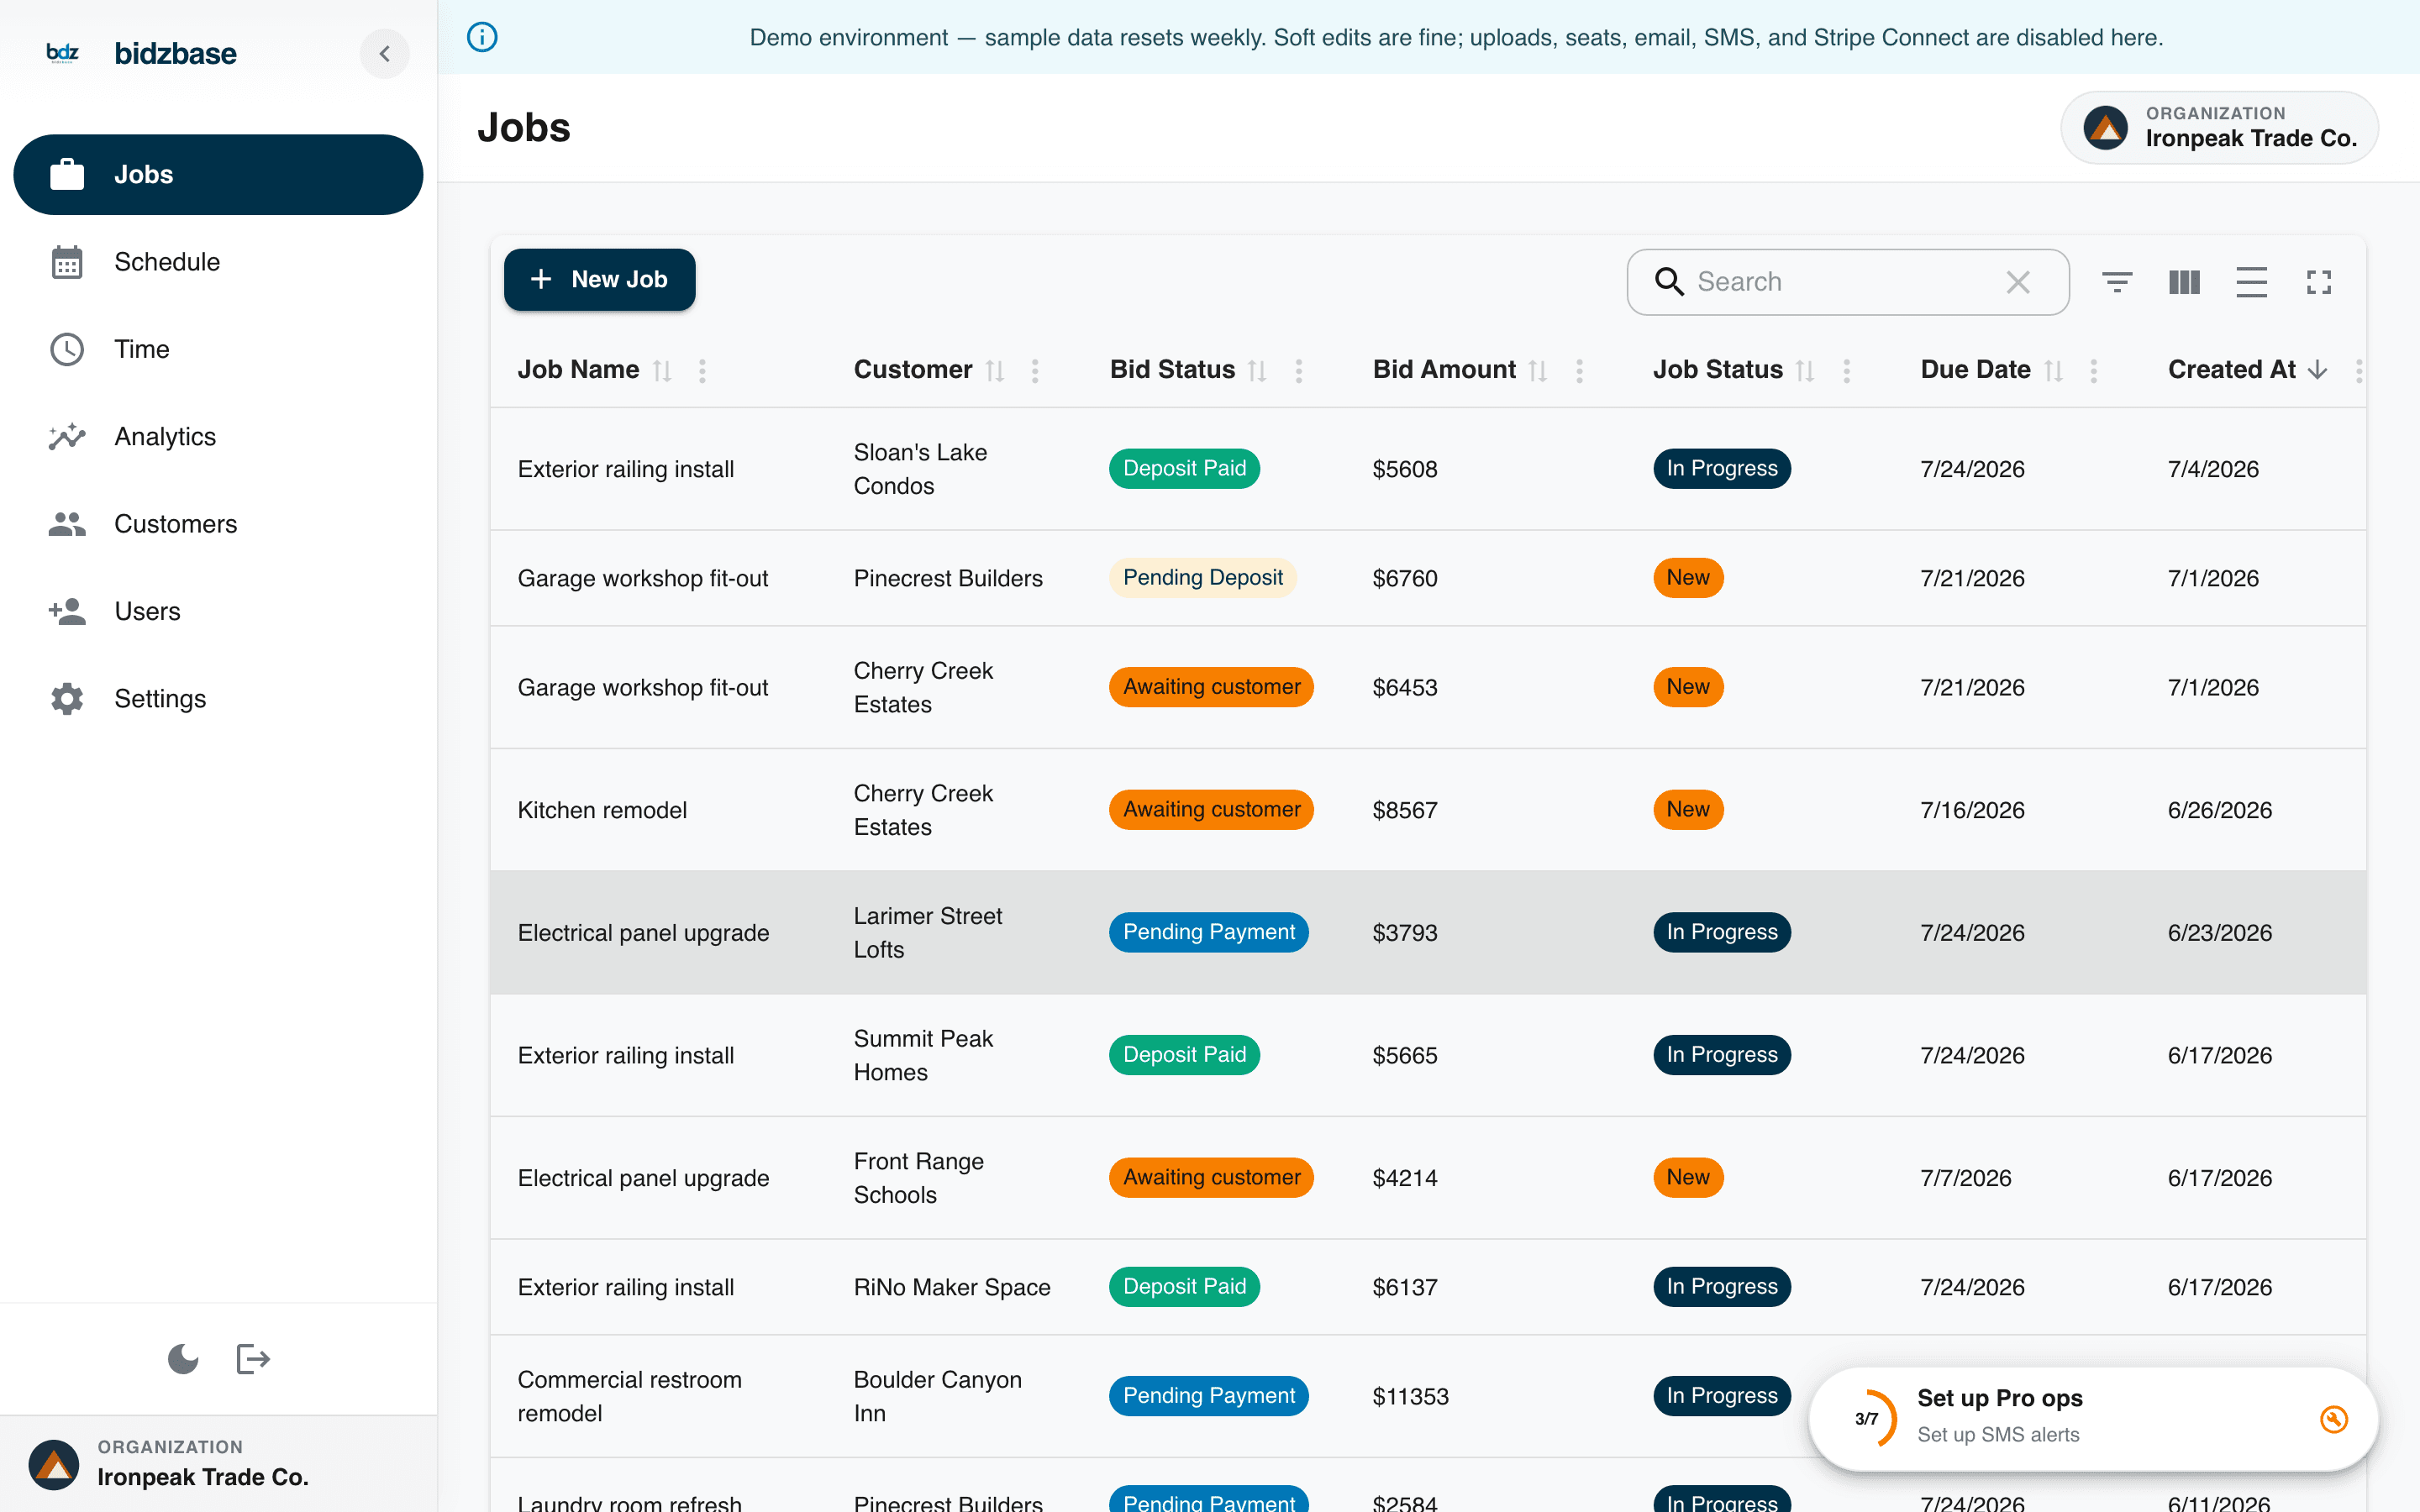Open Created At column actions menu
Viewport: 2420px width, 1512px height.
2359,371
